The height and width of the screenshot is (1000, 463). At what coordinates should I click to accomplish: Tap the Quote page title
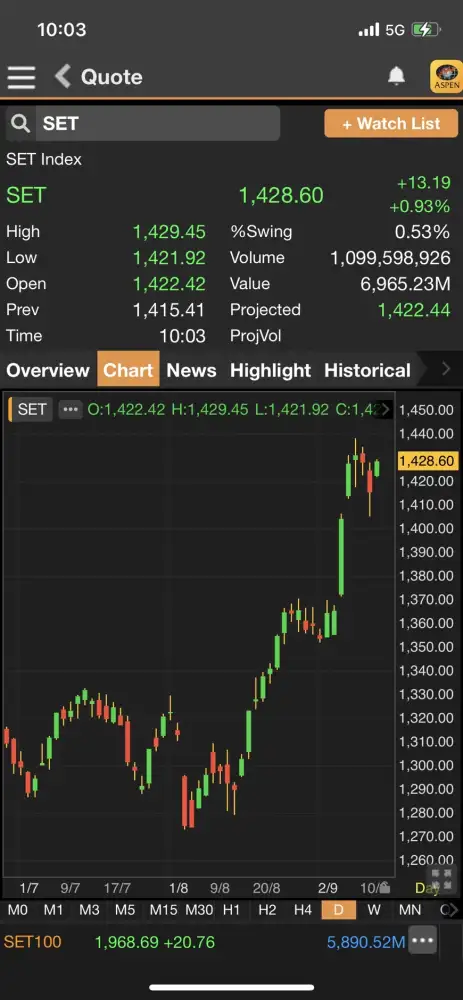[x=112, y=77]
